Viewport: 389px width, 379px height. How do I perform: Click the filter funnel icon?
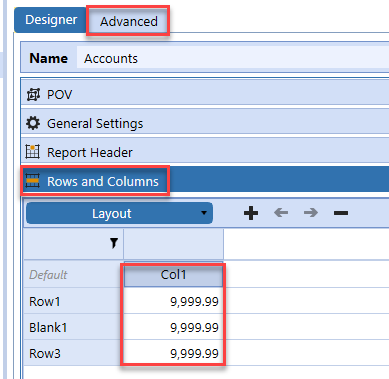coord(114,243)
